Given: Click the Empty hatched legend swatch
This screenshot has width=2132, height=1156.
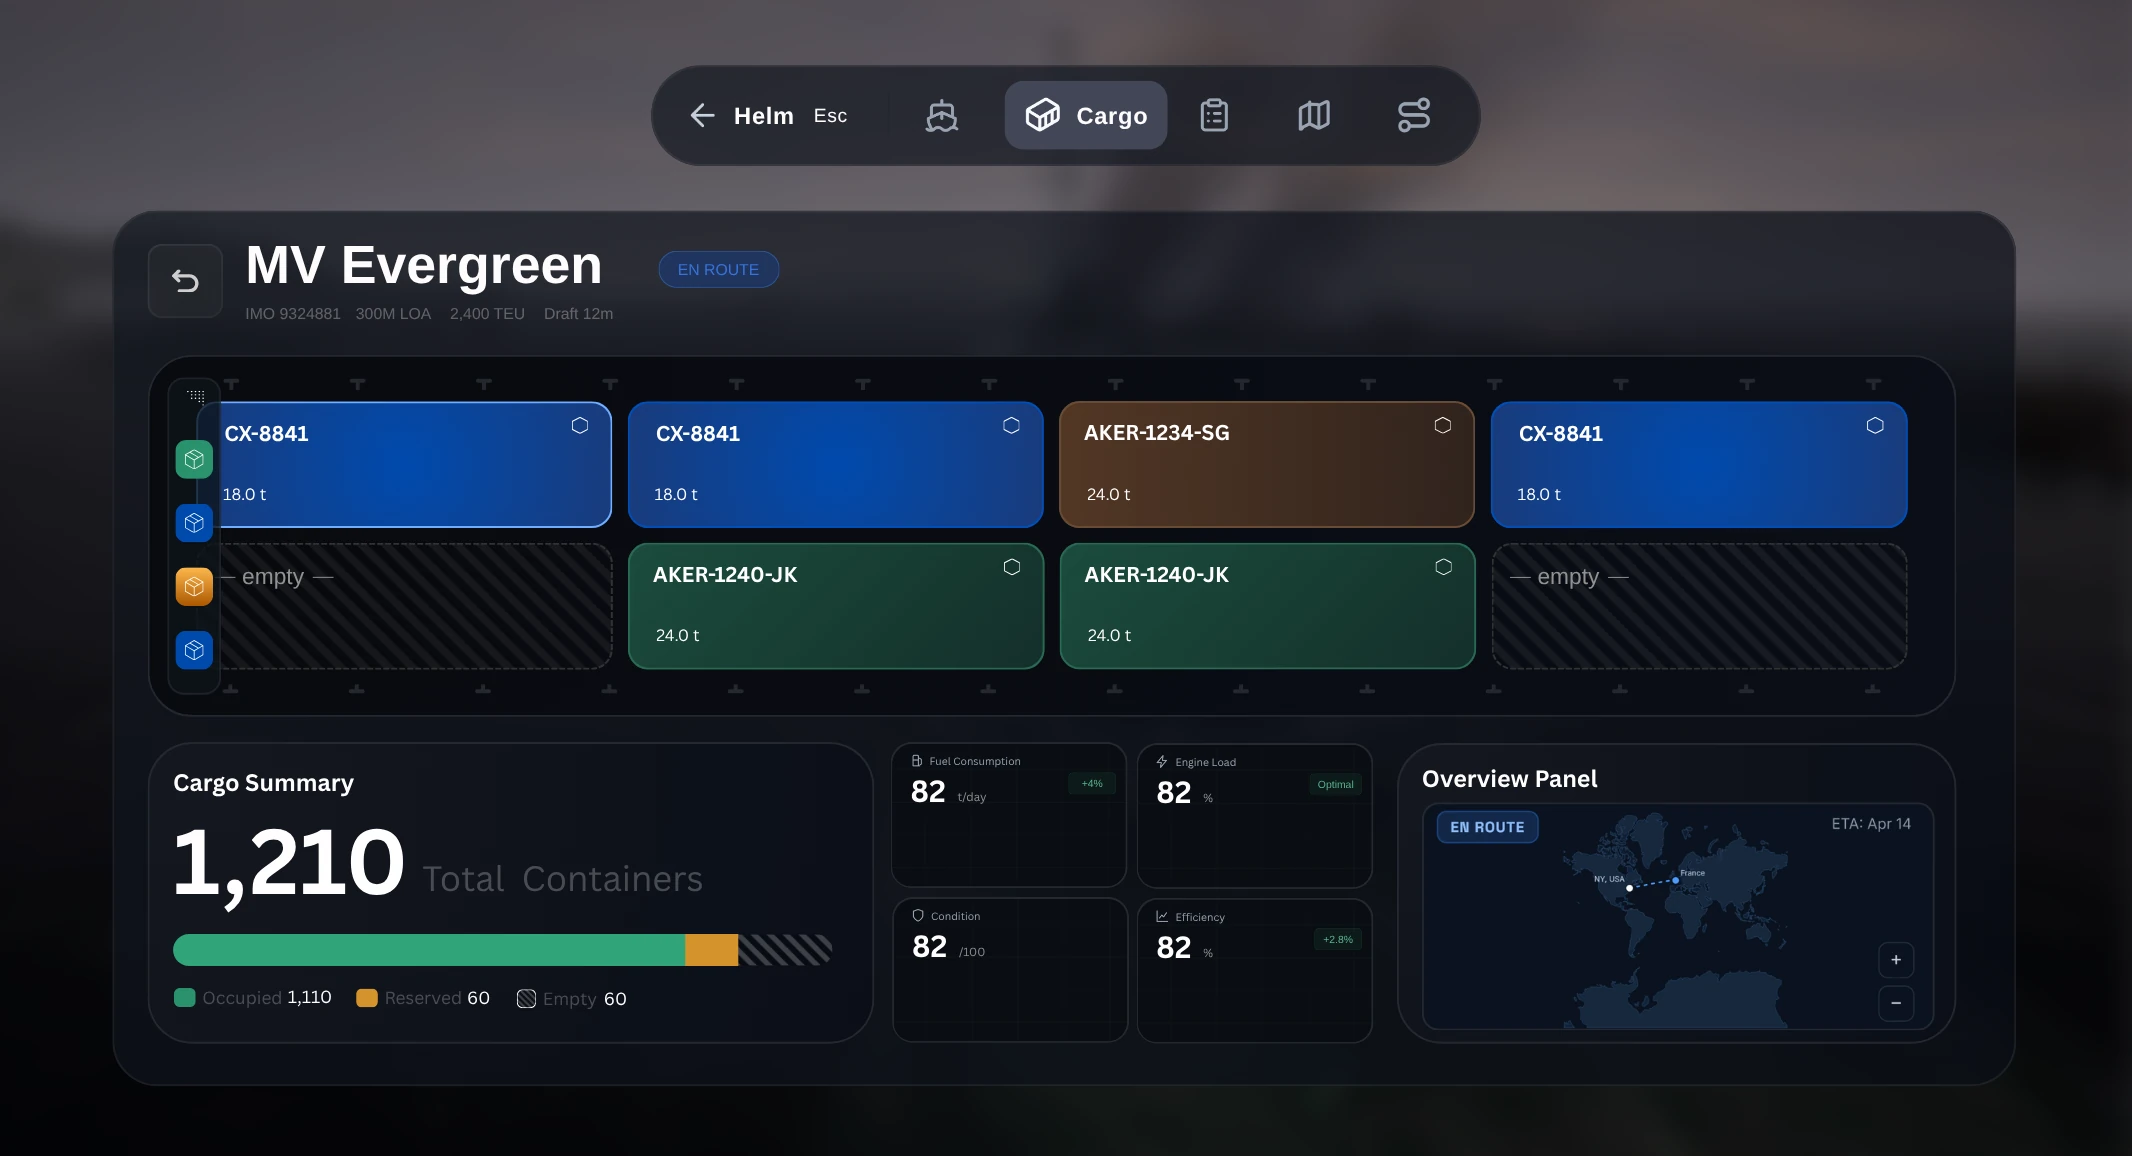Looking at the screenshot, I should [x=526, y=999].
